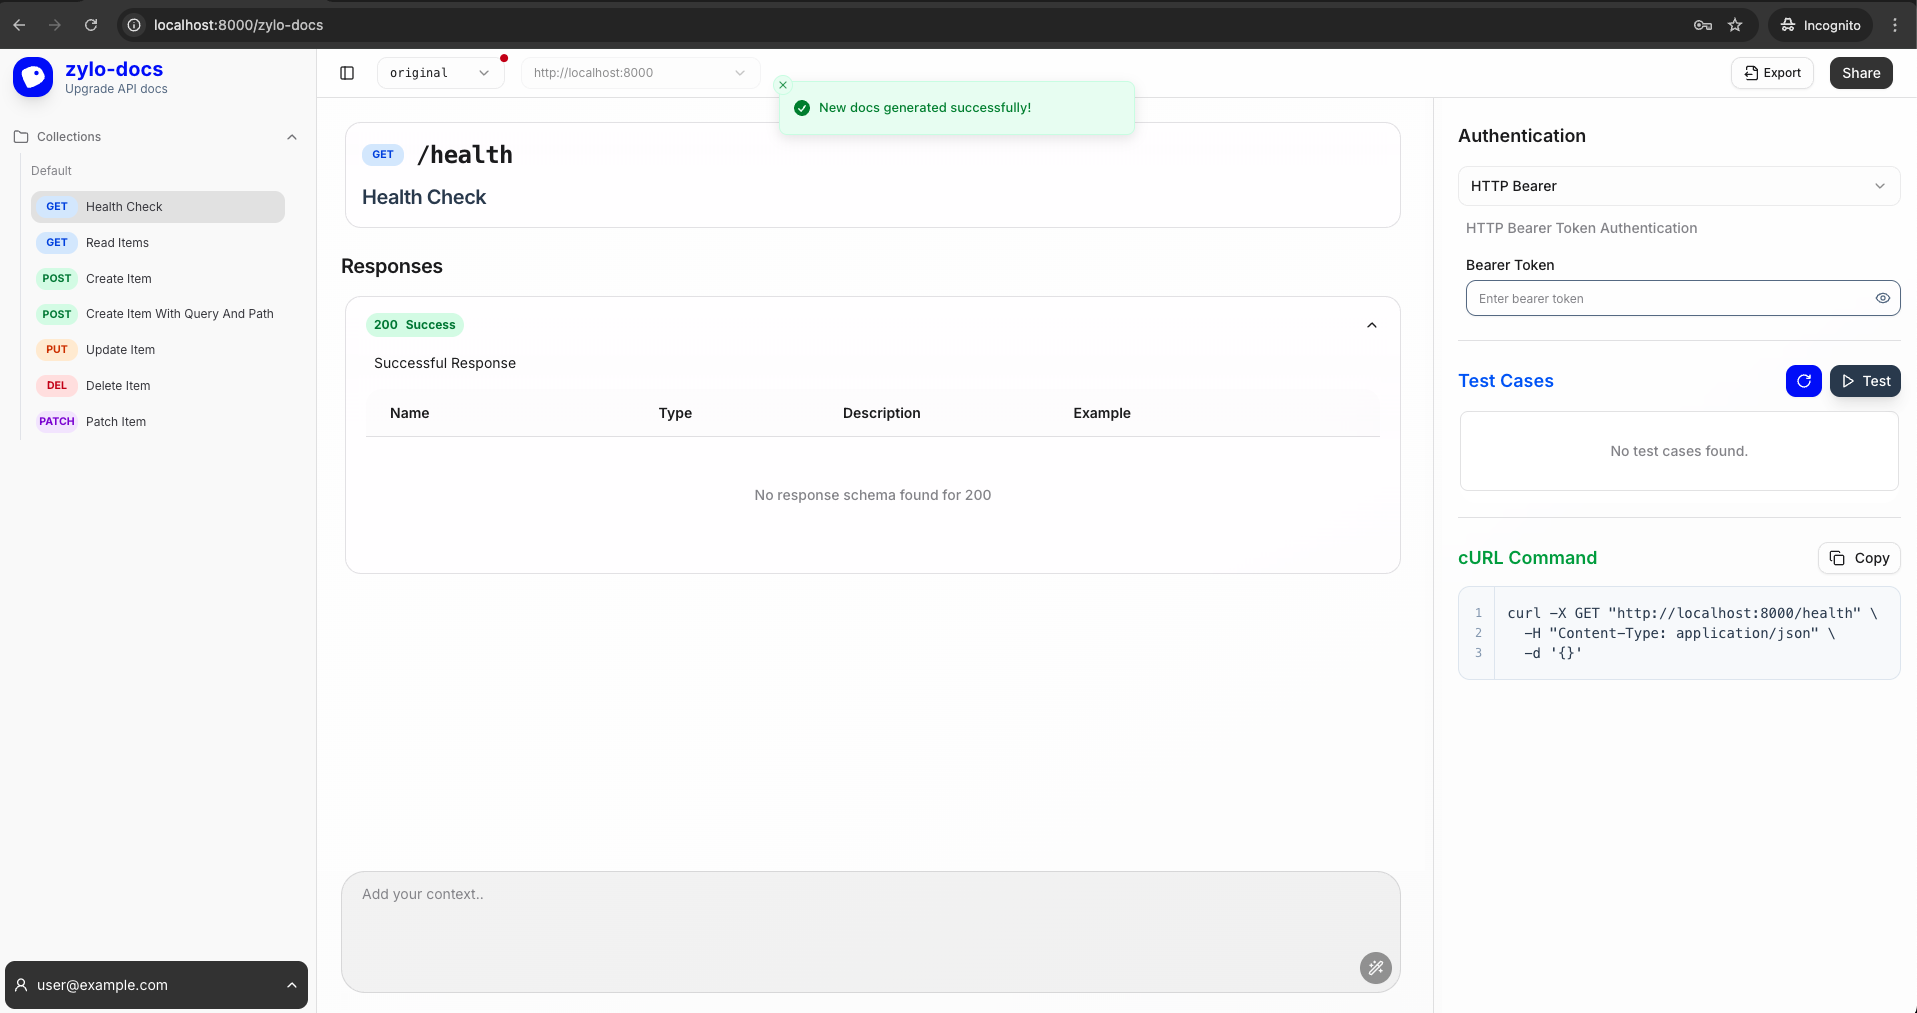The width and height of the screenshot is (1917, 1013).
Task: Click the Description column header
Action: click(882, 413)
